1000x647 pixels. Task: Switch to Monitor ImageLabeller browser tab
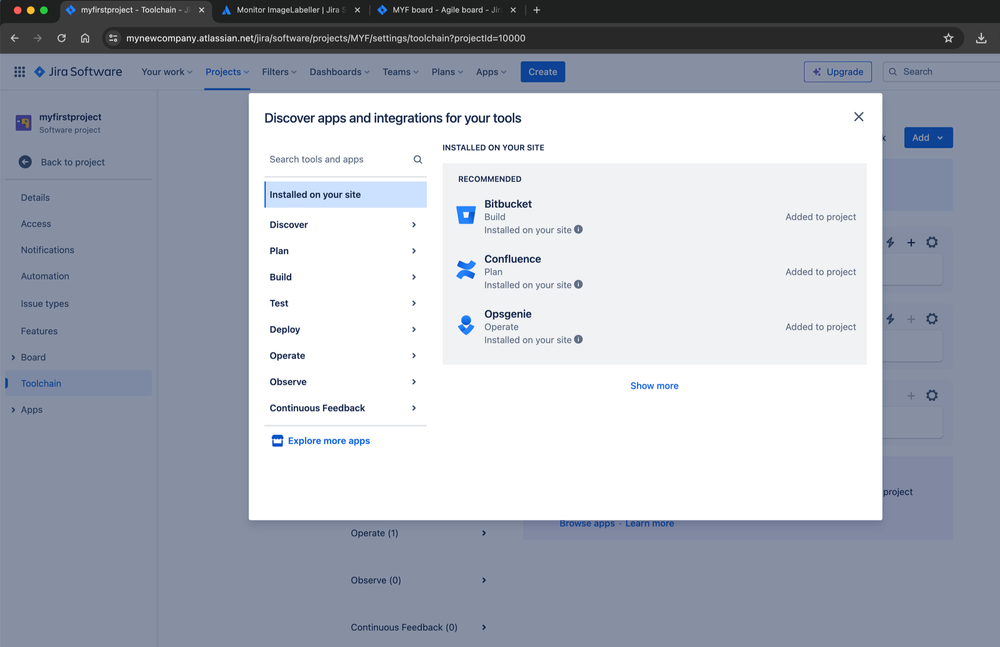point(290,10)
